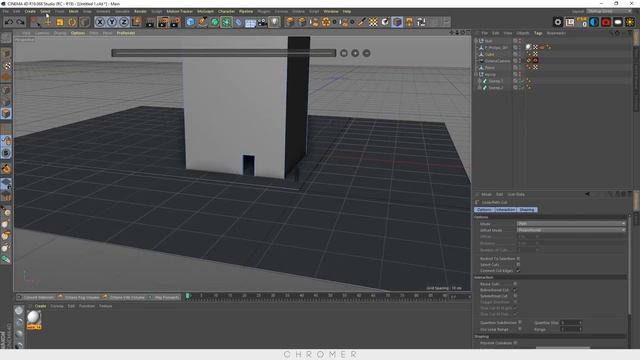Open the Layout dropdown at top right
The height and width of the screenshot is (360, 640).
[608, 11]
